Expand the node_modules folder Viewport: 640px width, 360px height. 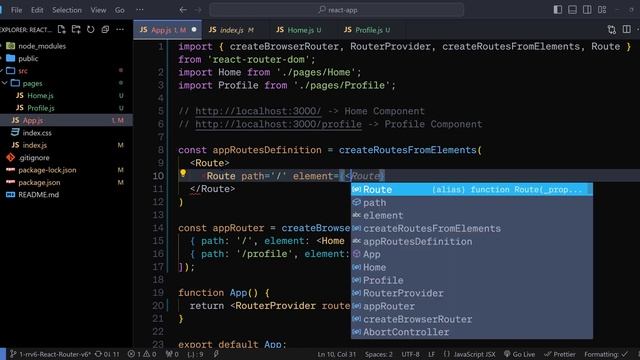tap(42, 46)
